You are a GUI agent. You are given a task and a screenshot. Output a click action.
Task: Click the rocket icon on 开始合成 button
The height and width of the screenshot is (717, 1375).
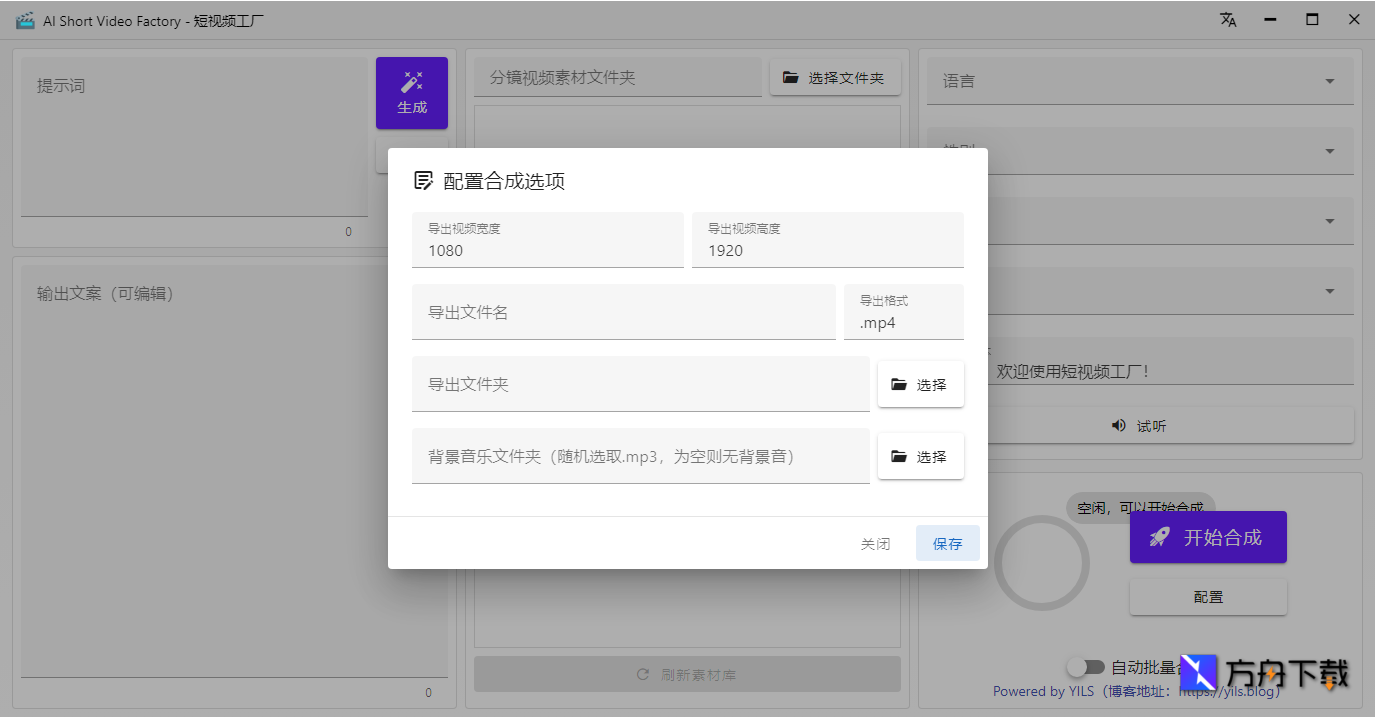click(x=1159, y=537)
